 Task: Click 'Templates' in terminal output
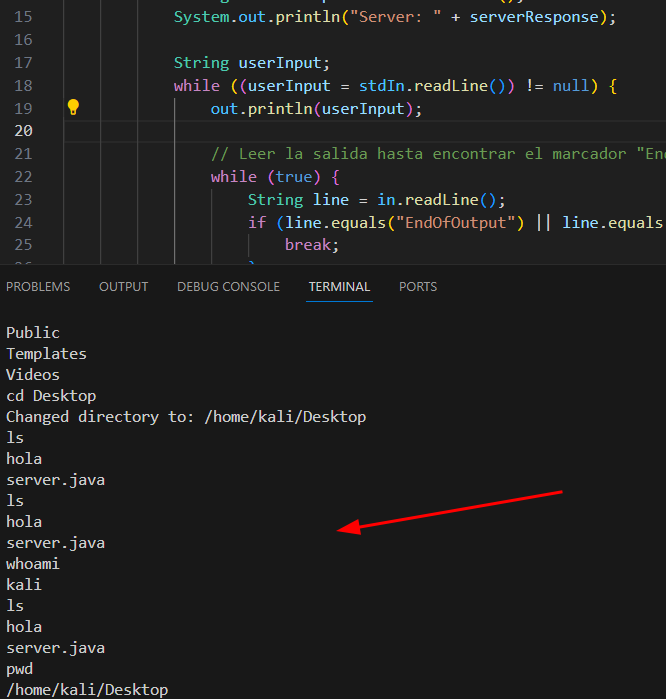click(x=46, y=354)
